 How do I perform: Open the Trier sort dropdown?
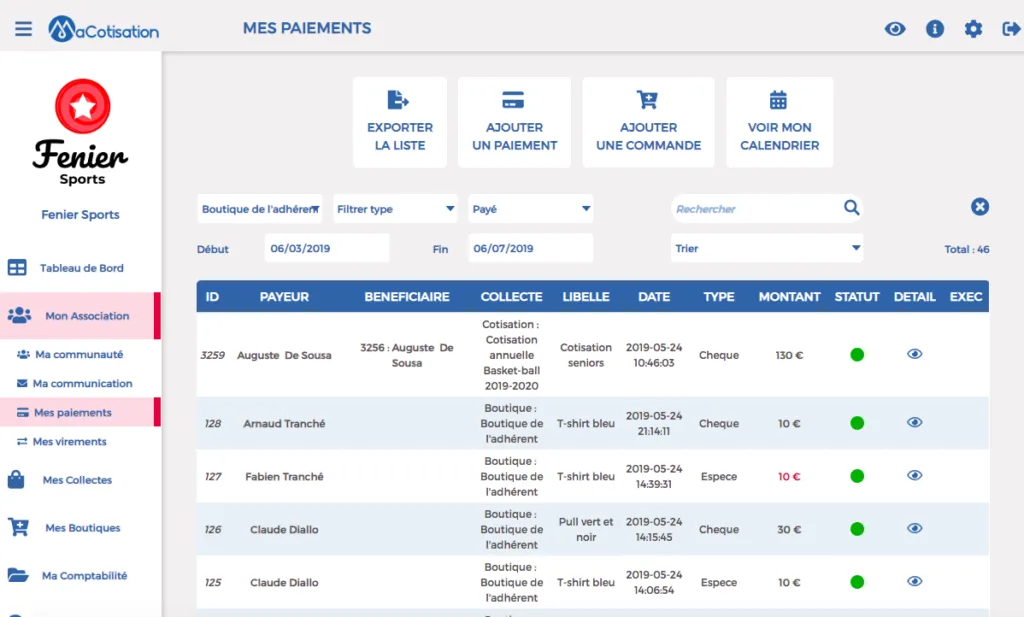tap(767, 248)
